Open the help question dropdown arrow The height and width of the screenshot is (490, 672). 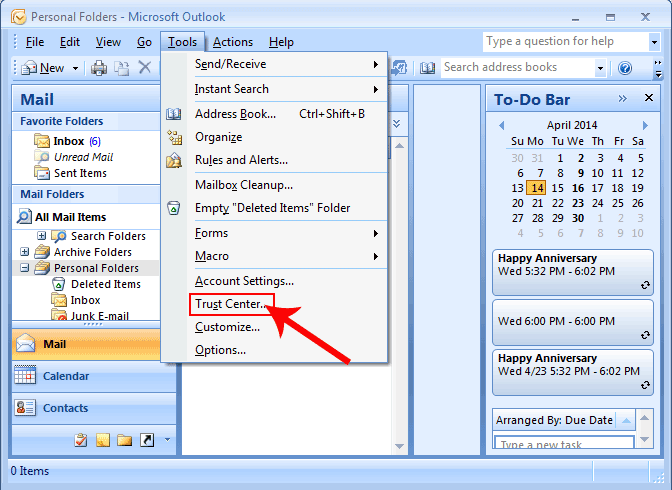coord(654,42)
